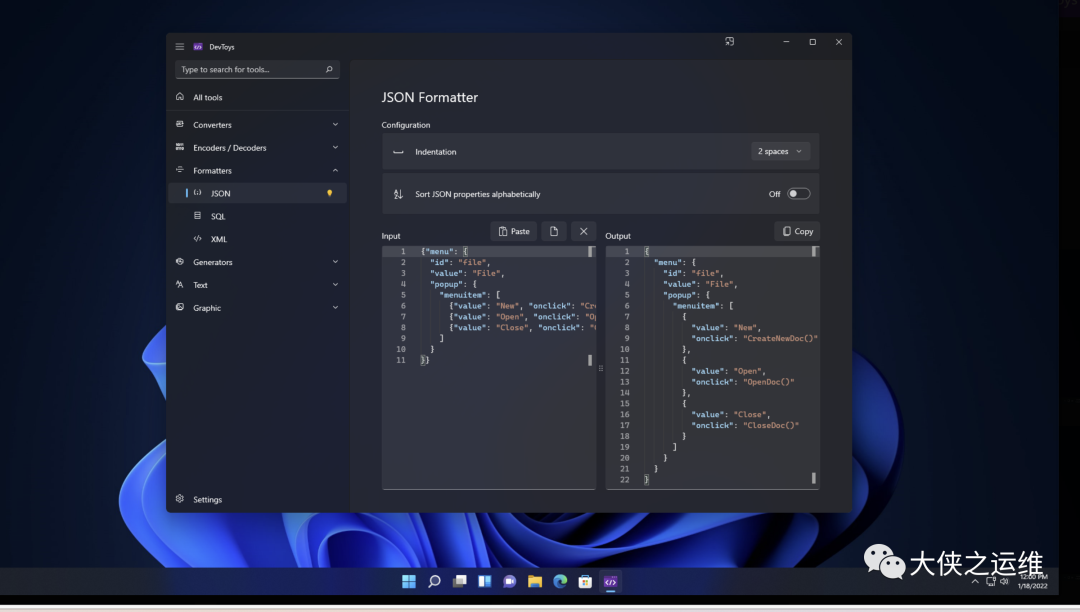
Task: Open Task View from the taskbar
Action: (459, 582)
